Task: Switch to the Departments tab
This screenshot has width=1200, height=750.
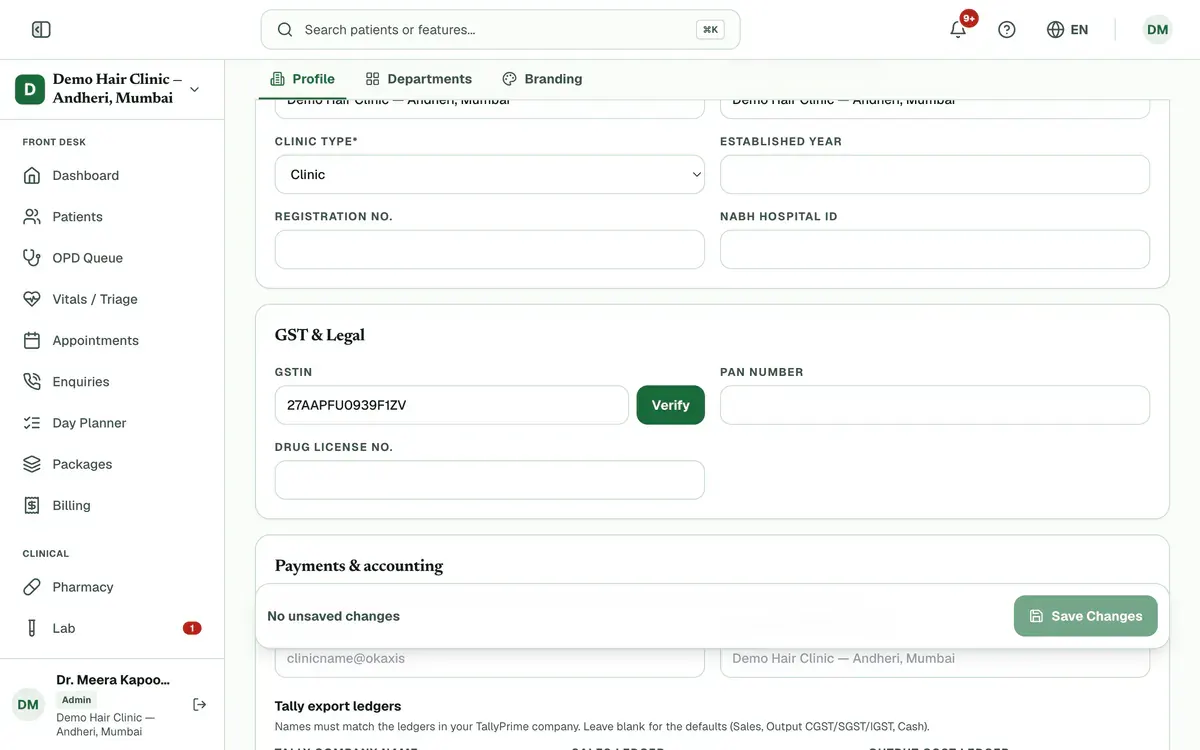Action: click(418, 79)
